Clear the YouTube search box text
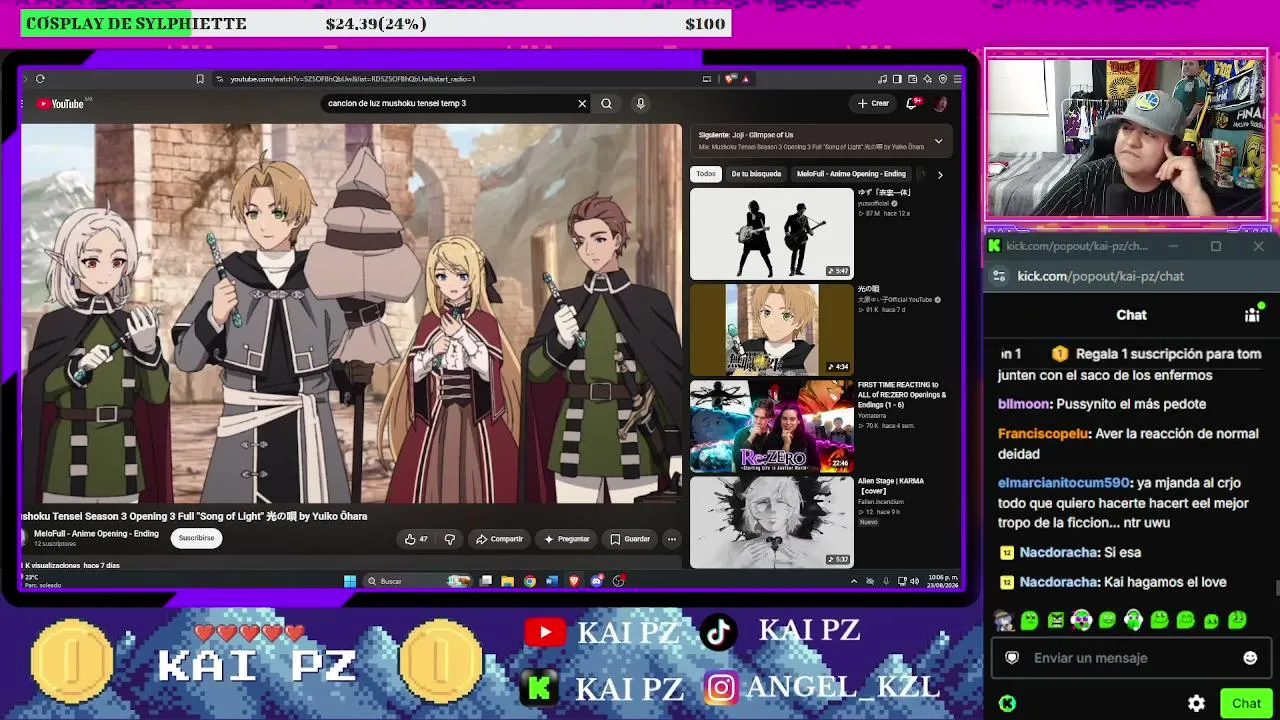 [x=582, y=103]
